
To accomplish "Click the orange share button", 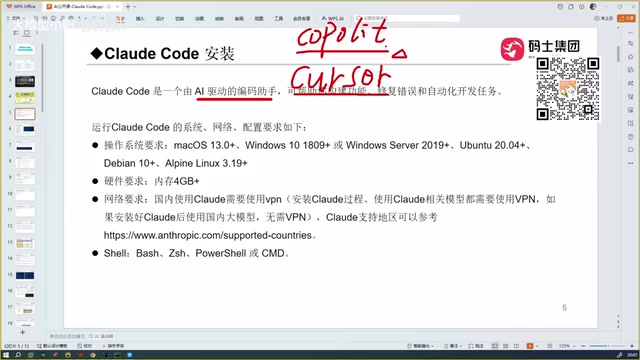I will pos(627,18).
